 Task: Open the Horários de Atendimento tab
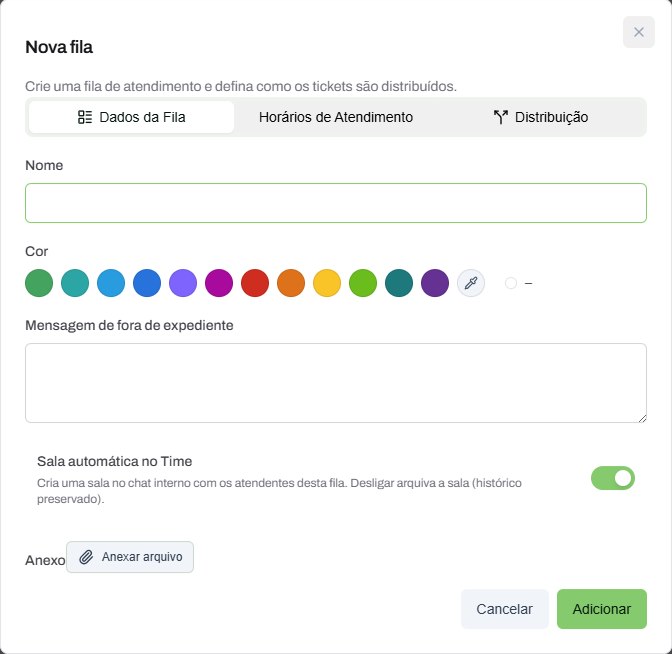[336, 117]
